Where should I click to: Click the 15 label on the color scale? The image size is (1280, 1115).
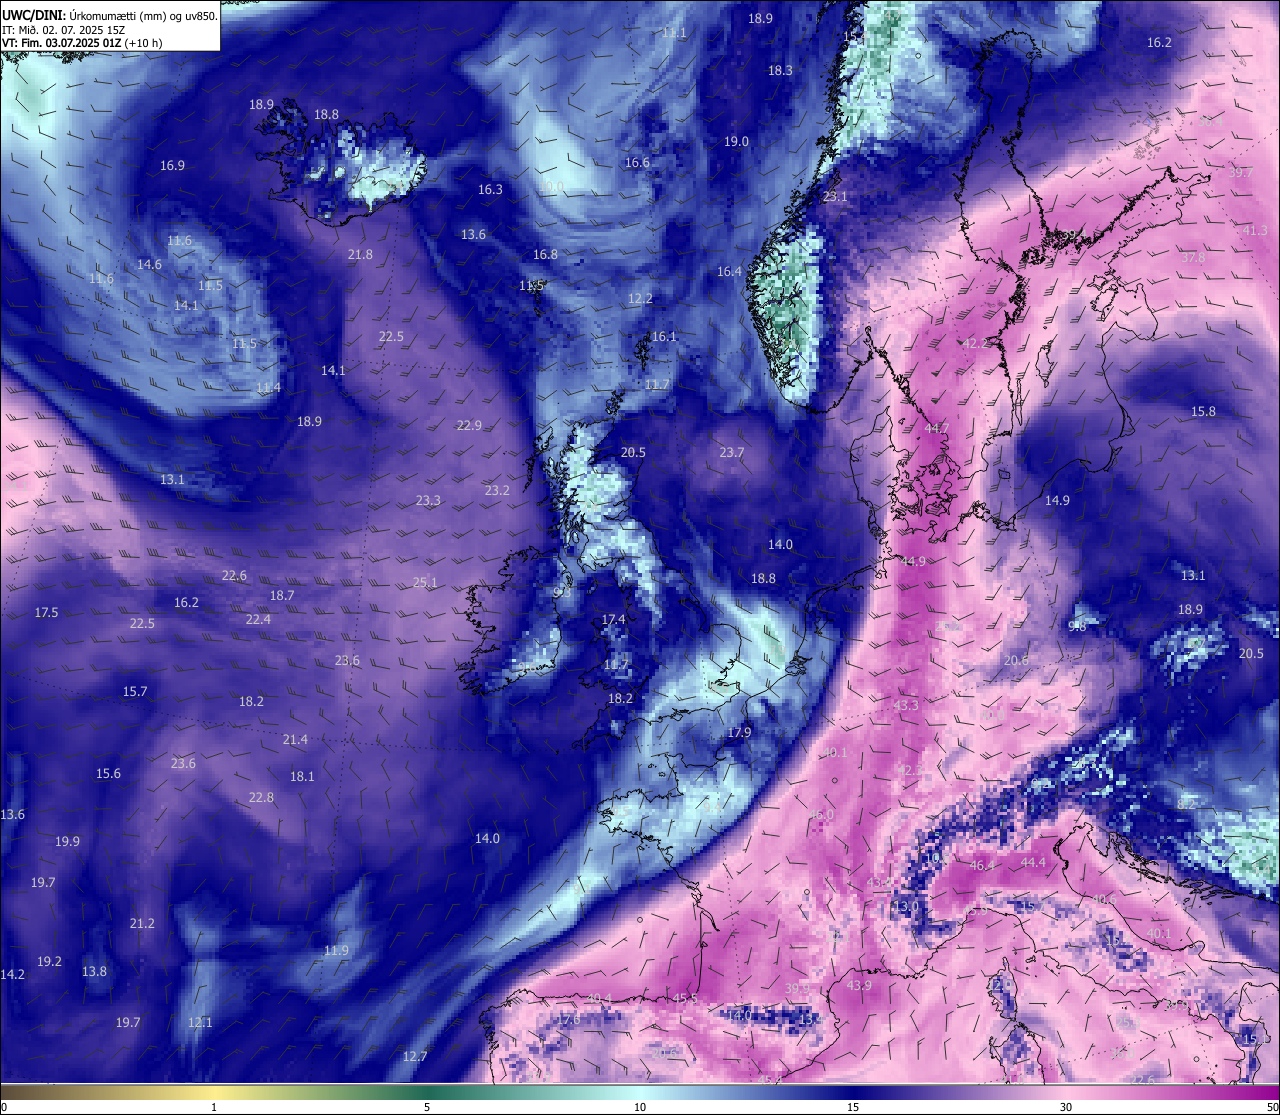(x=853, y=1107)
